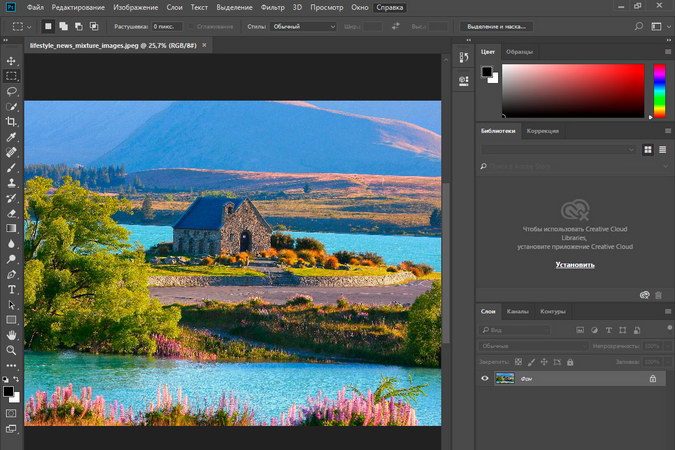Toggle lock all

(x=570, y=362)
